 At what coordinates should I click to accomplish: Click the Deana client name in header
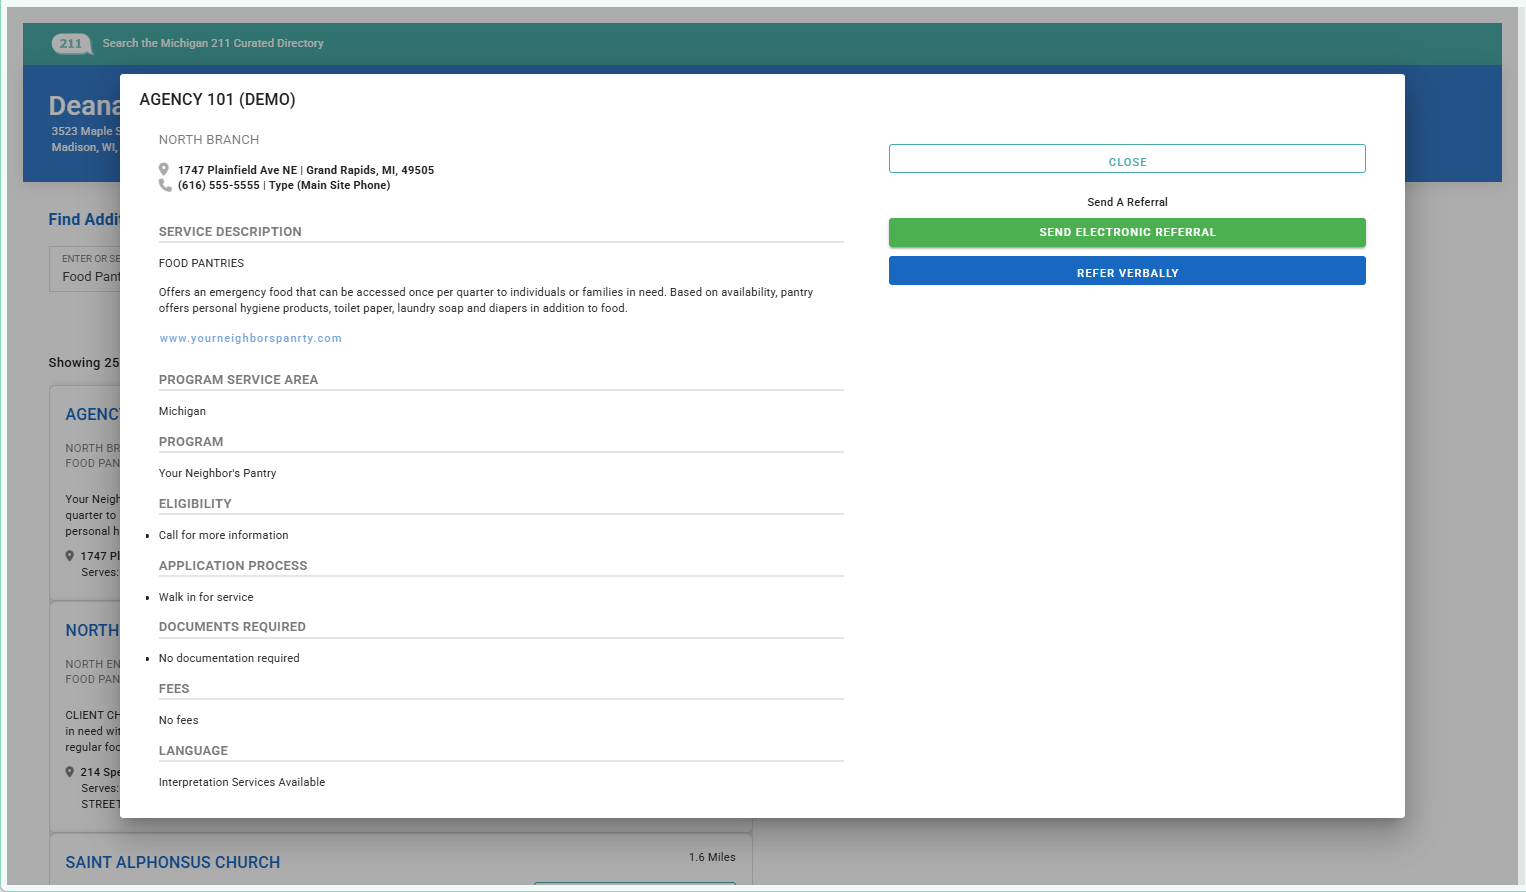coord(84,106)
